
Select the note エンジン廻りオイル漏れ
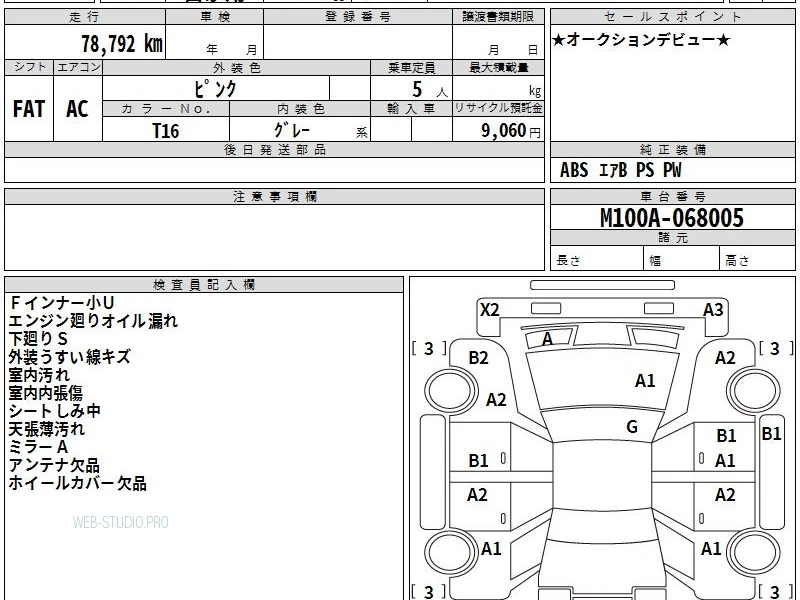93,321
